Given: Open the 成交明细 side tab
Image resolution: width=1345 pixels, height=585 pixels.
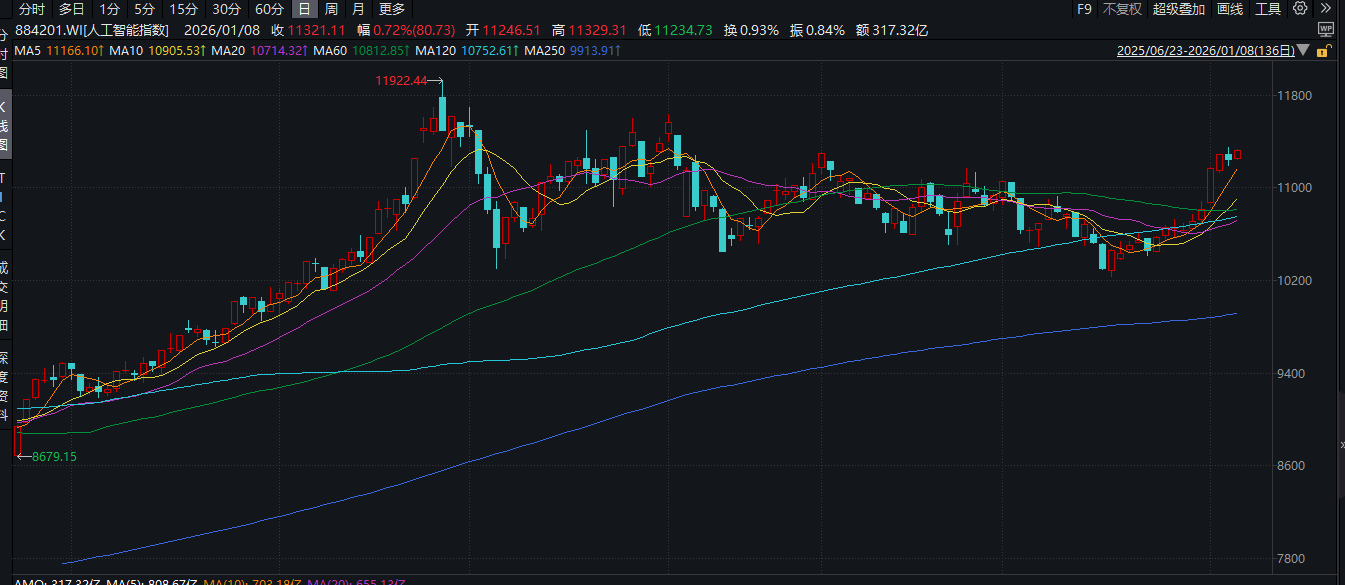Looking at the screenshot, I should pyautogui.click(x=4, y=295).
